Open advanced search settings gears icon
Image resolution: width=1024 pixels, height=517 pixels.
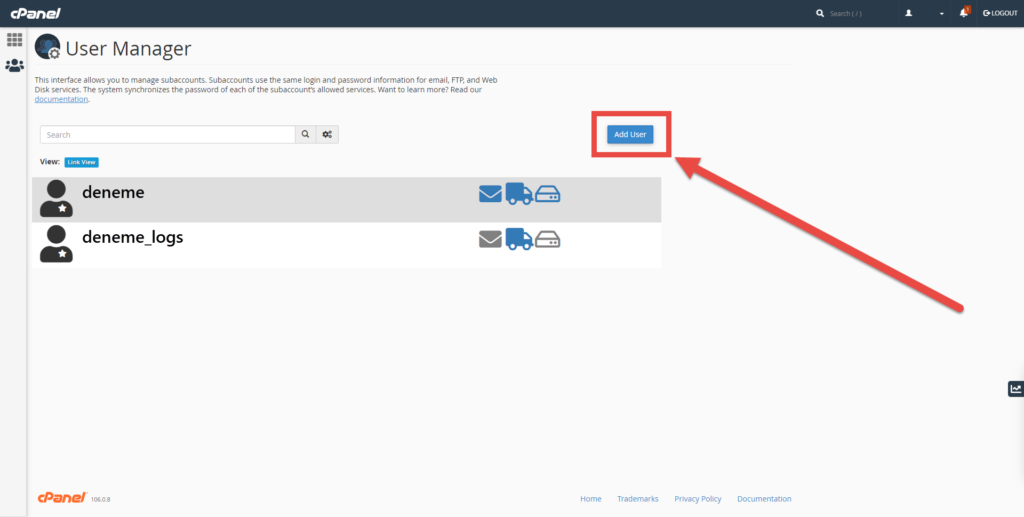click(x=327, y=134)
